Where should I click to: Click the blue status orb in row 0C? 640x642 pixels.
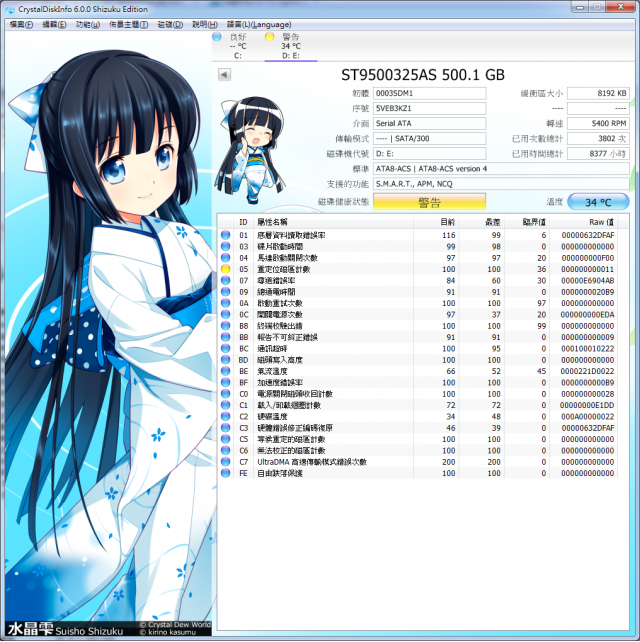[225, 314]
